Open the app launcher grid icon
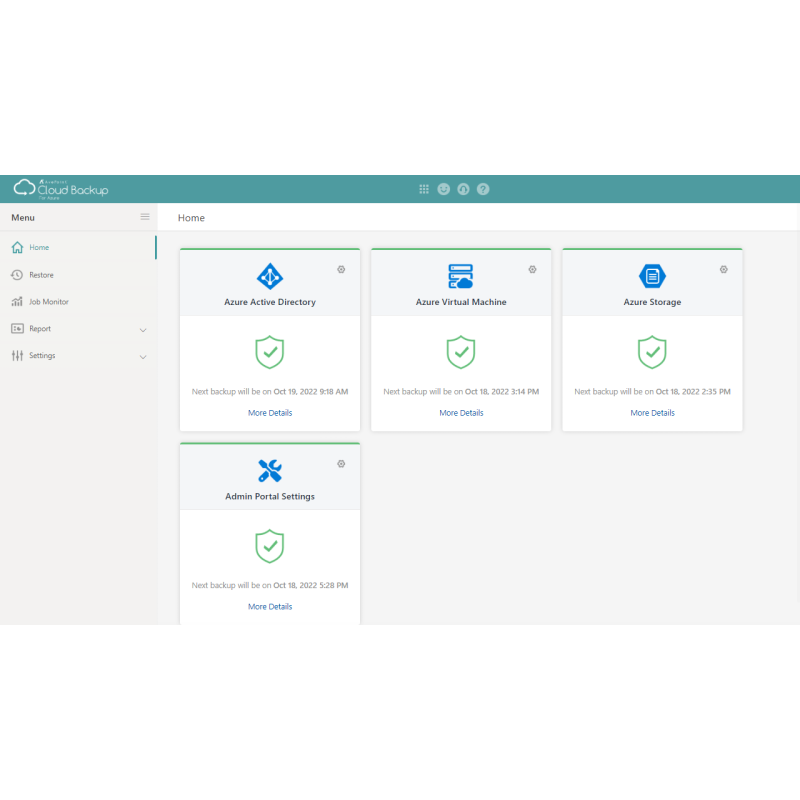The image size is (800, 800). coord(424,189)
